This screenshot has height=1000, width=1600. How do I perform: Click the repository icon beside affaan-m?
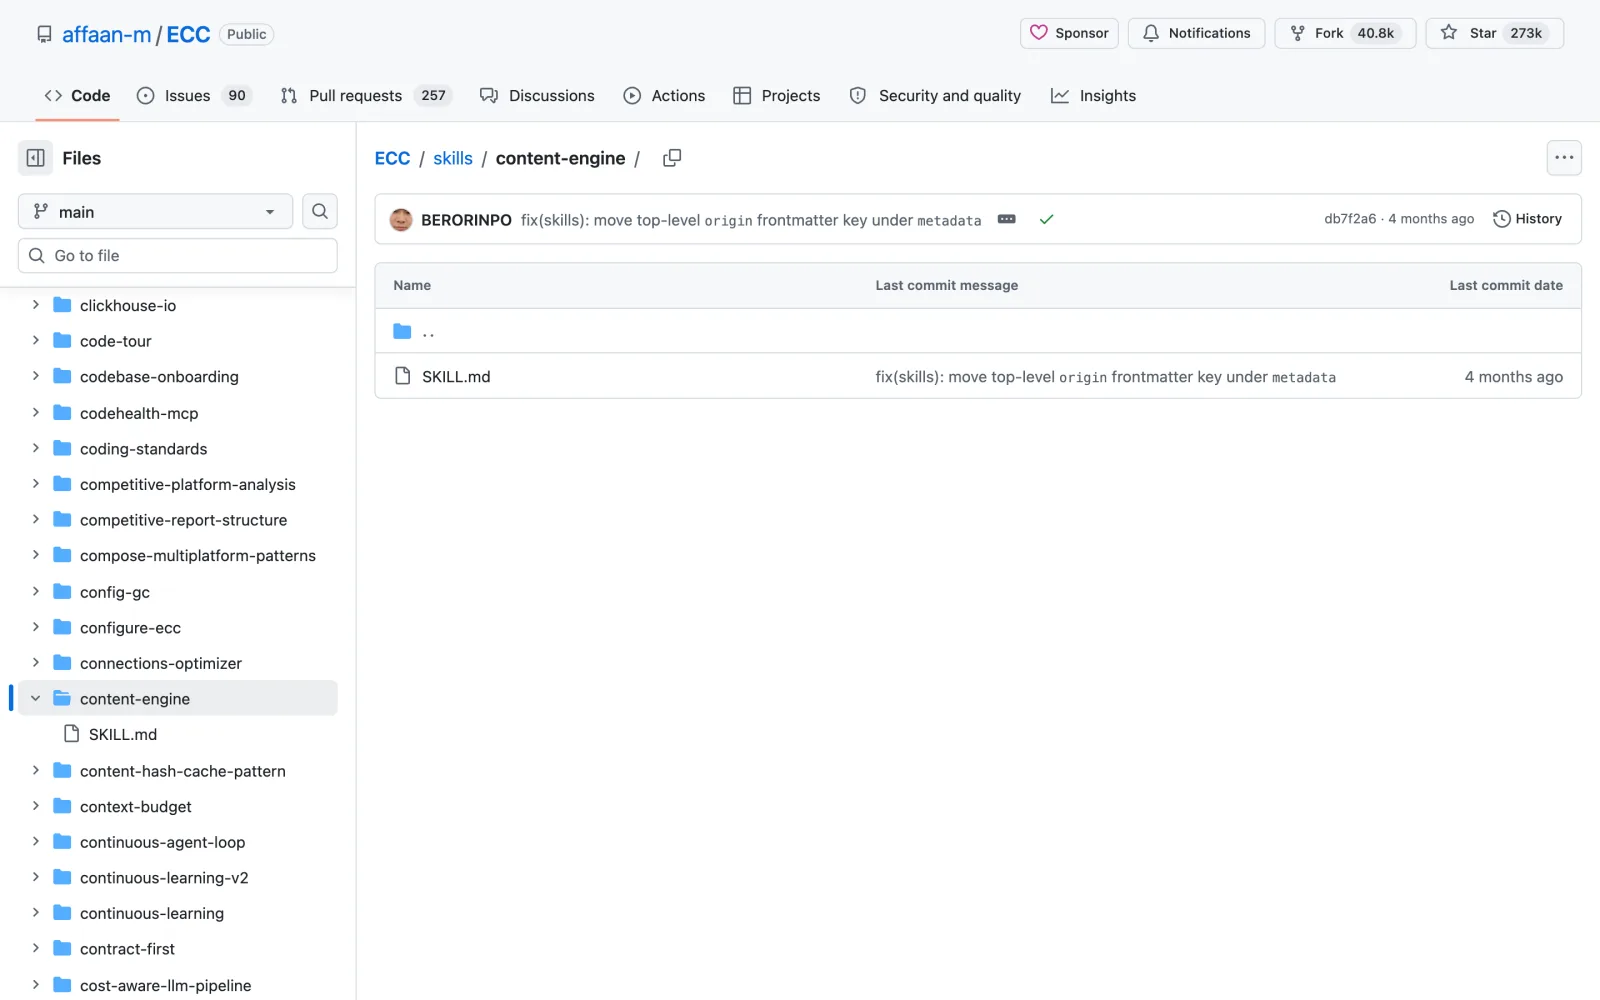[44, 34]
